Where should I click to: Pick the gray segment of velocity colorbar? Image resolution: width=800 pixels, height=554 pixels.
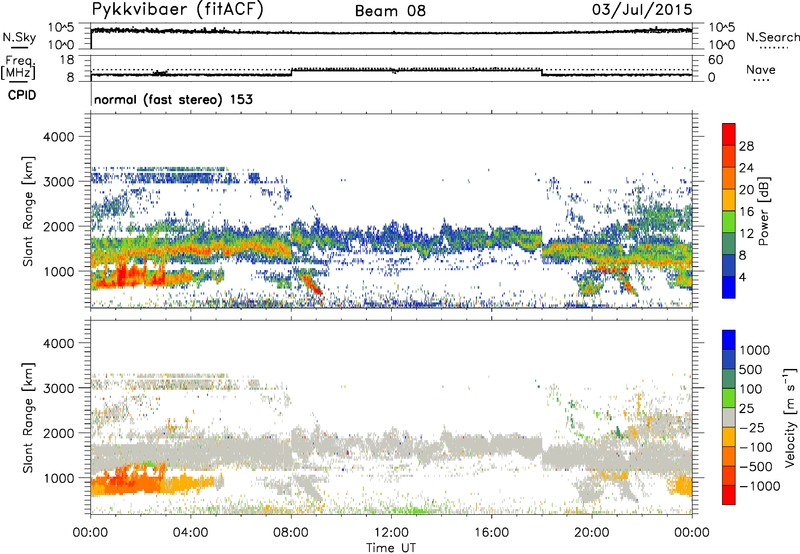(729, 418)
